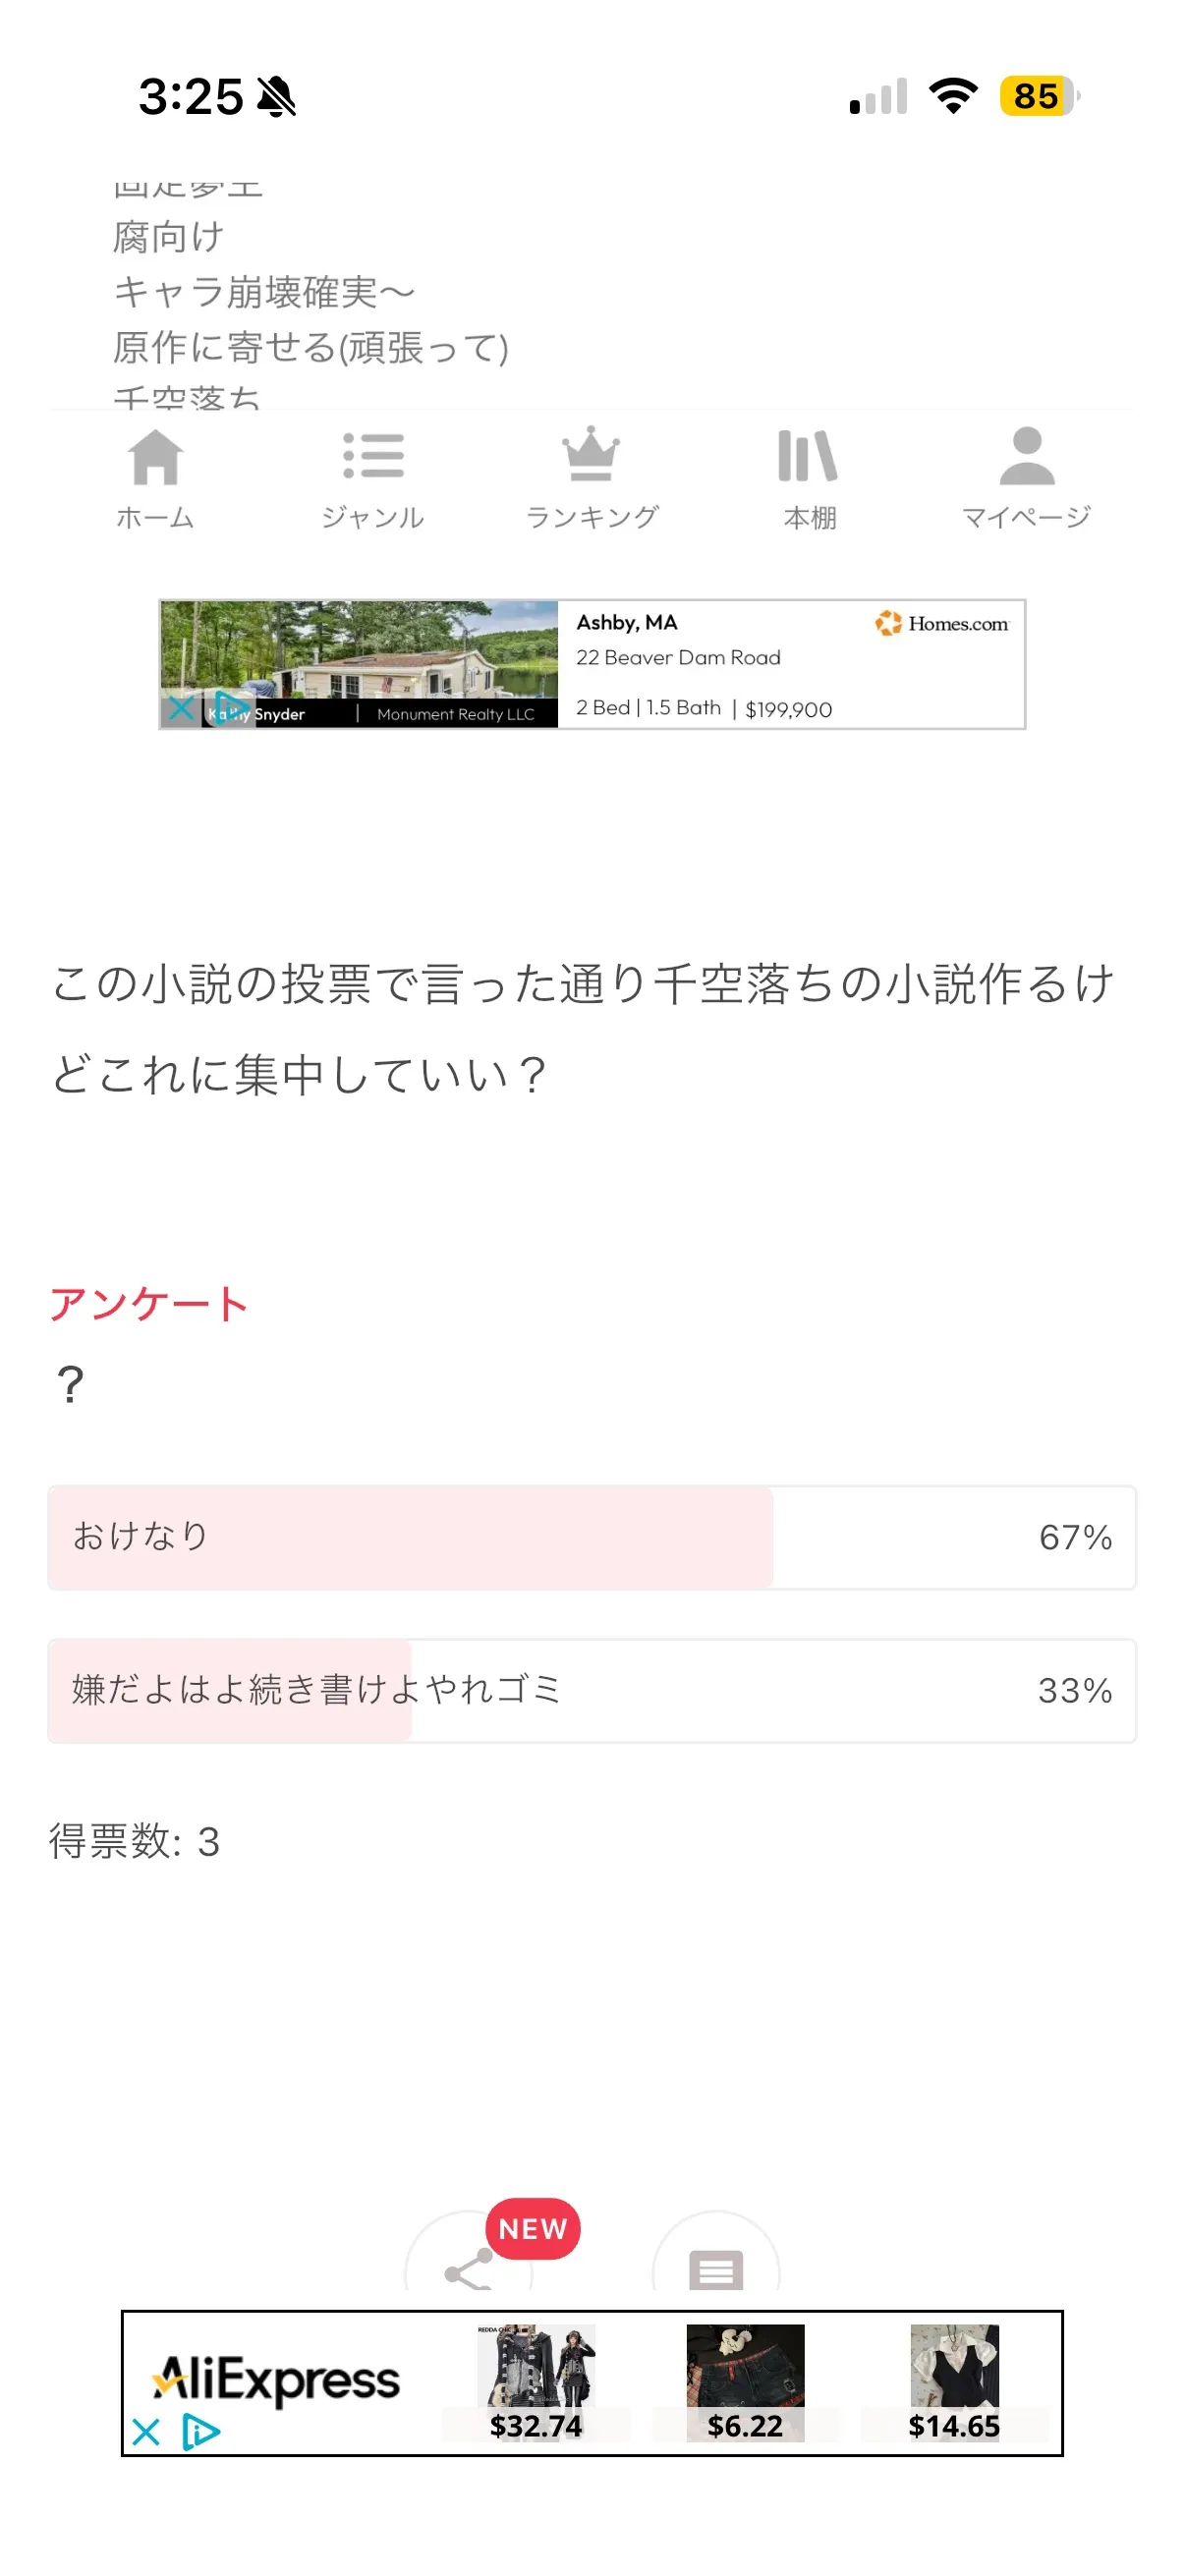1185x2576 pixels.
Task: Select the 嫌だよはよ続き書けよ poll option
Action: [x=591, y=1690]
